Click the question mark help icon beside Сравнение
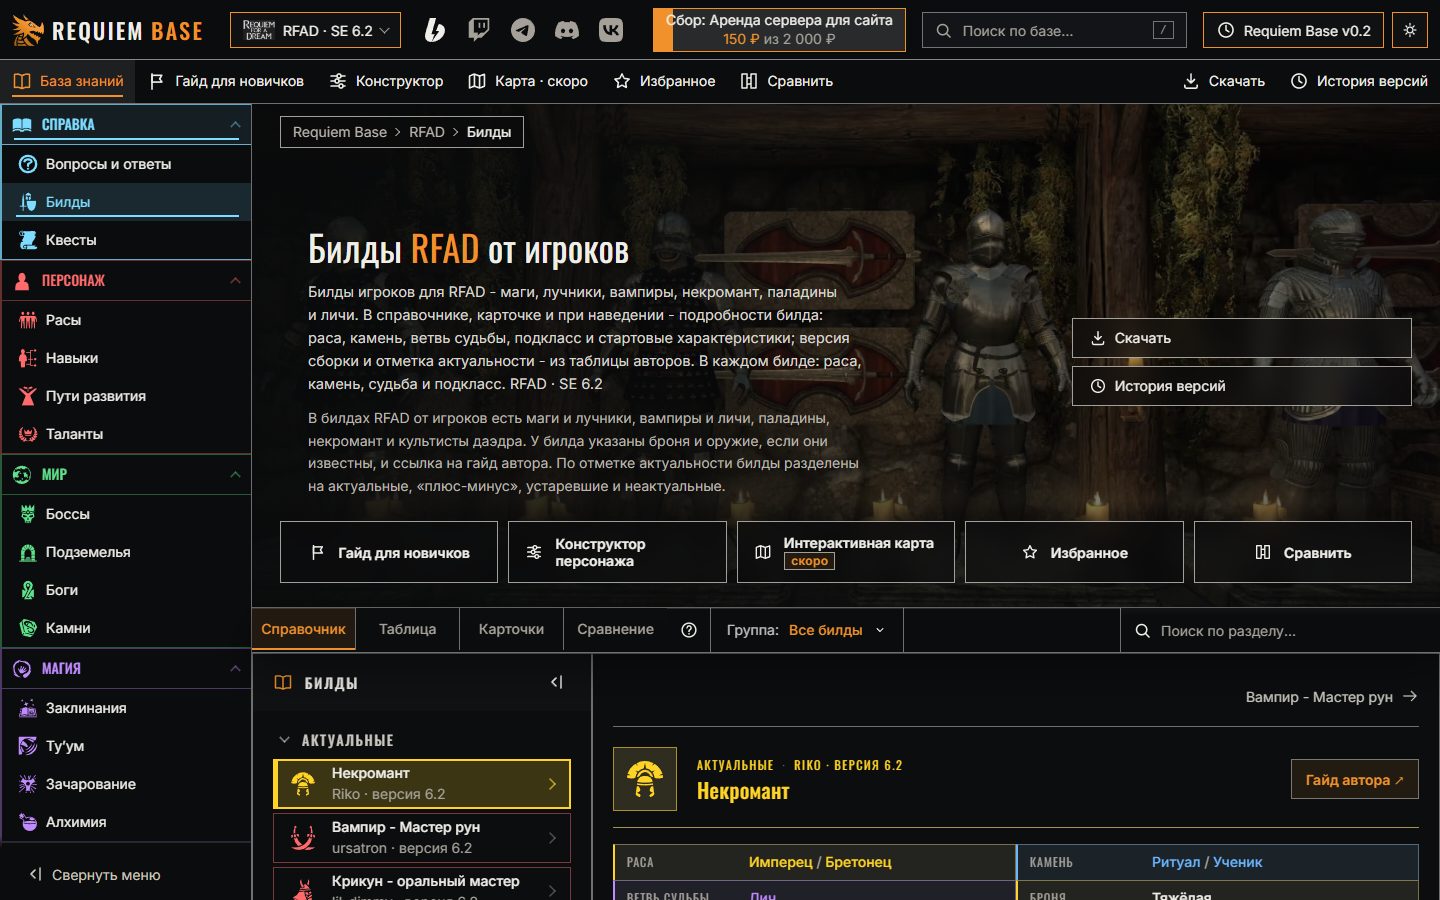 (x=689, y=630)
